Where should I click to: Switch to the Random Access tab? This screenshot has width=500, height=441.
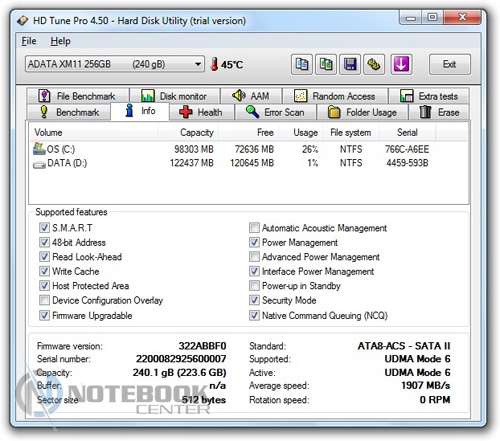[335, 96]
